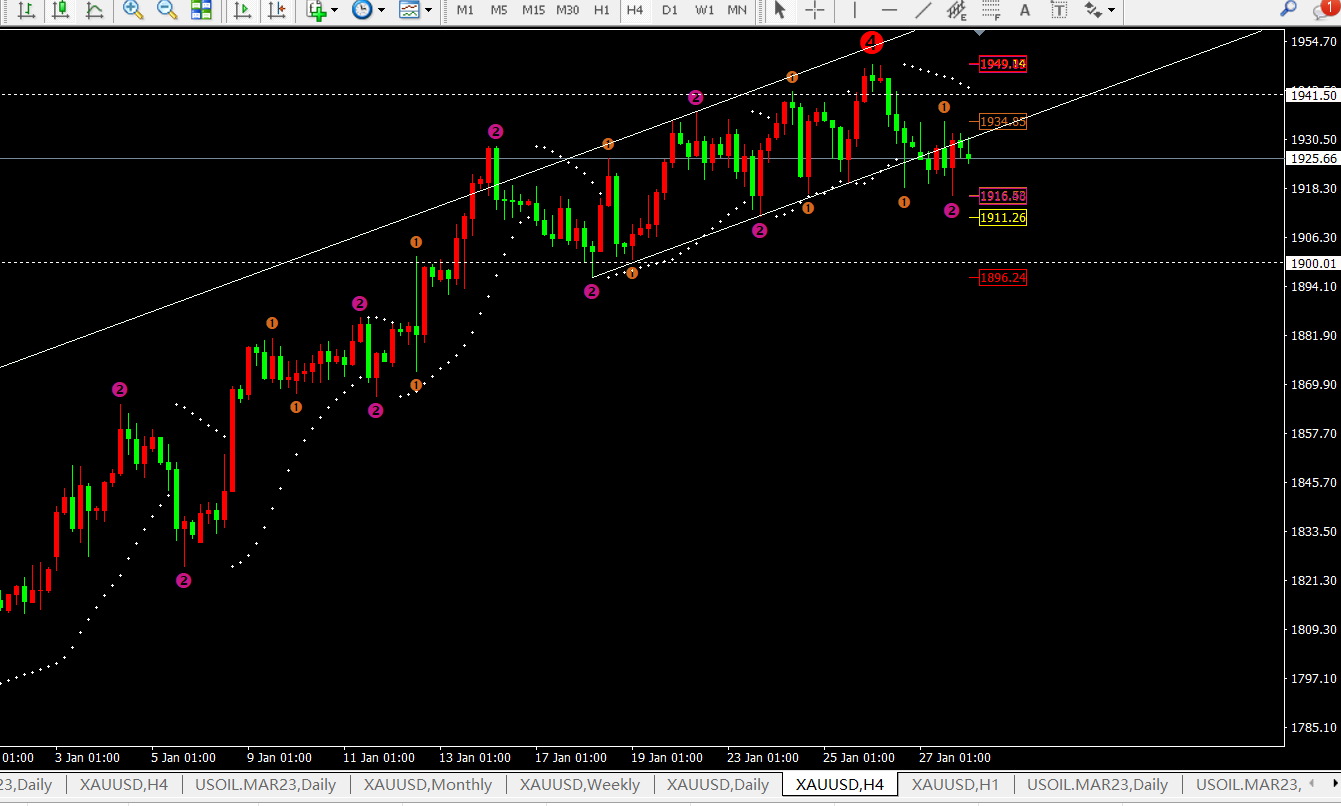The image size is (1341, 806).
Task: Click the 1900.01 level on price axis
Action: point(1313,263)
